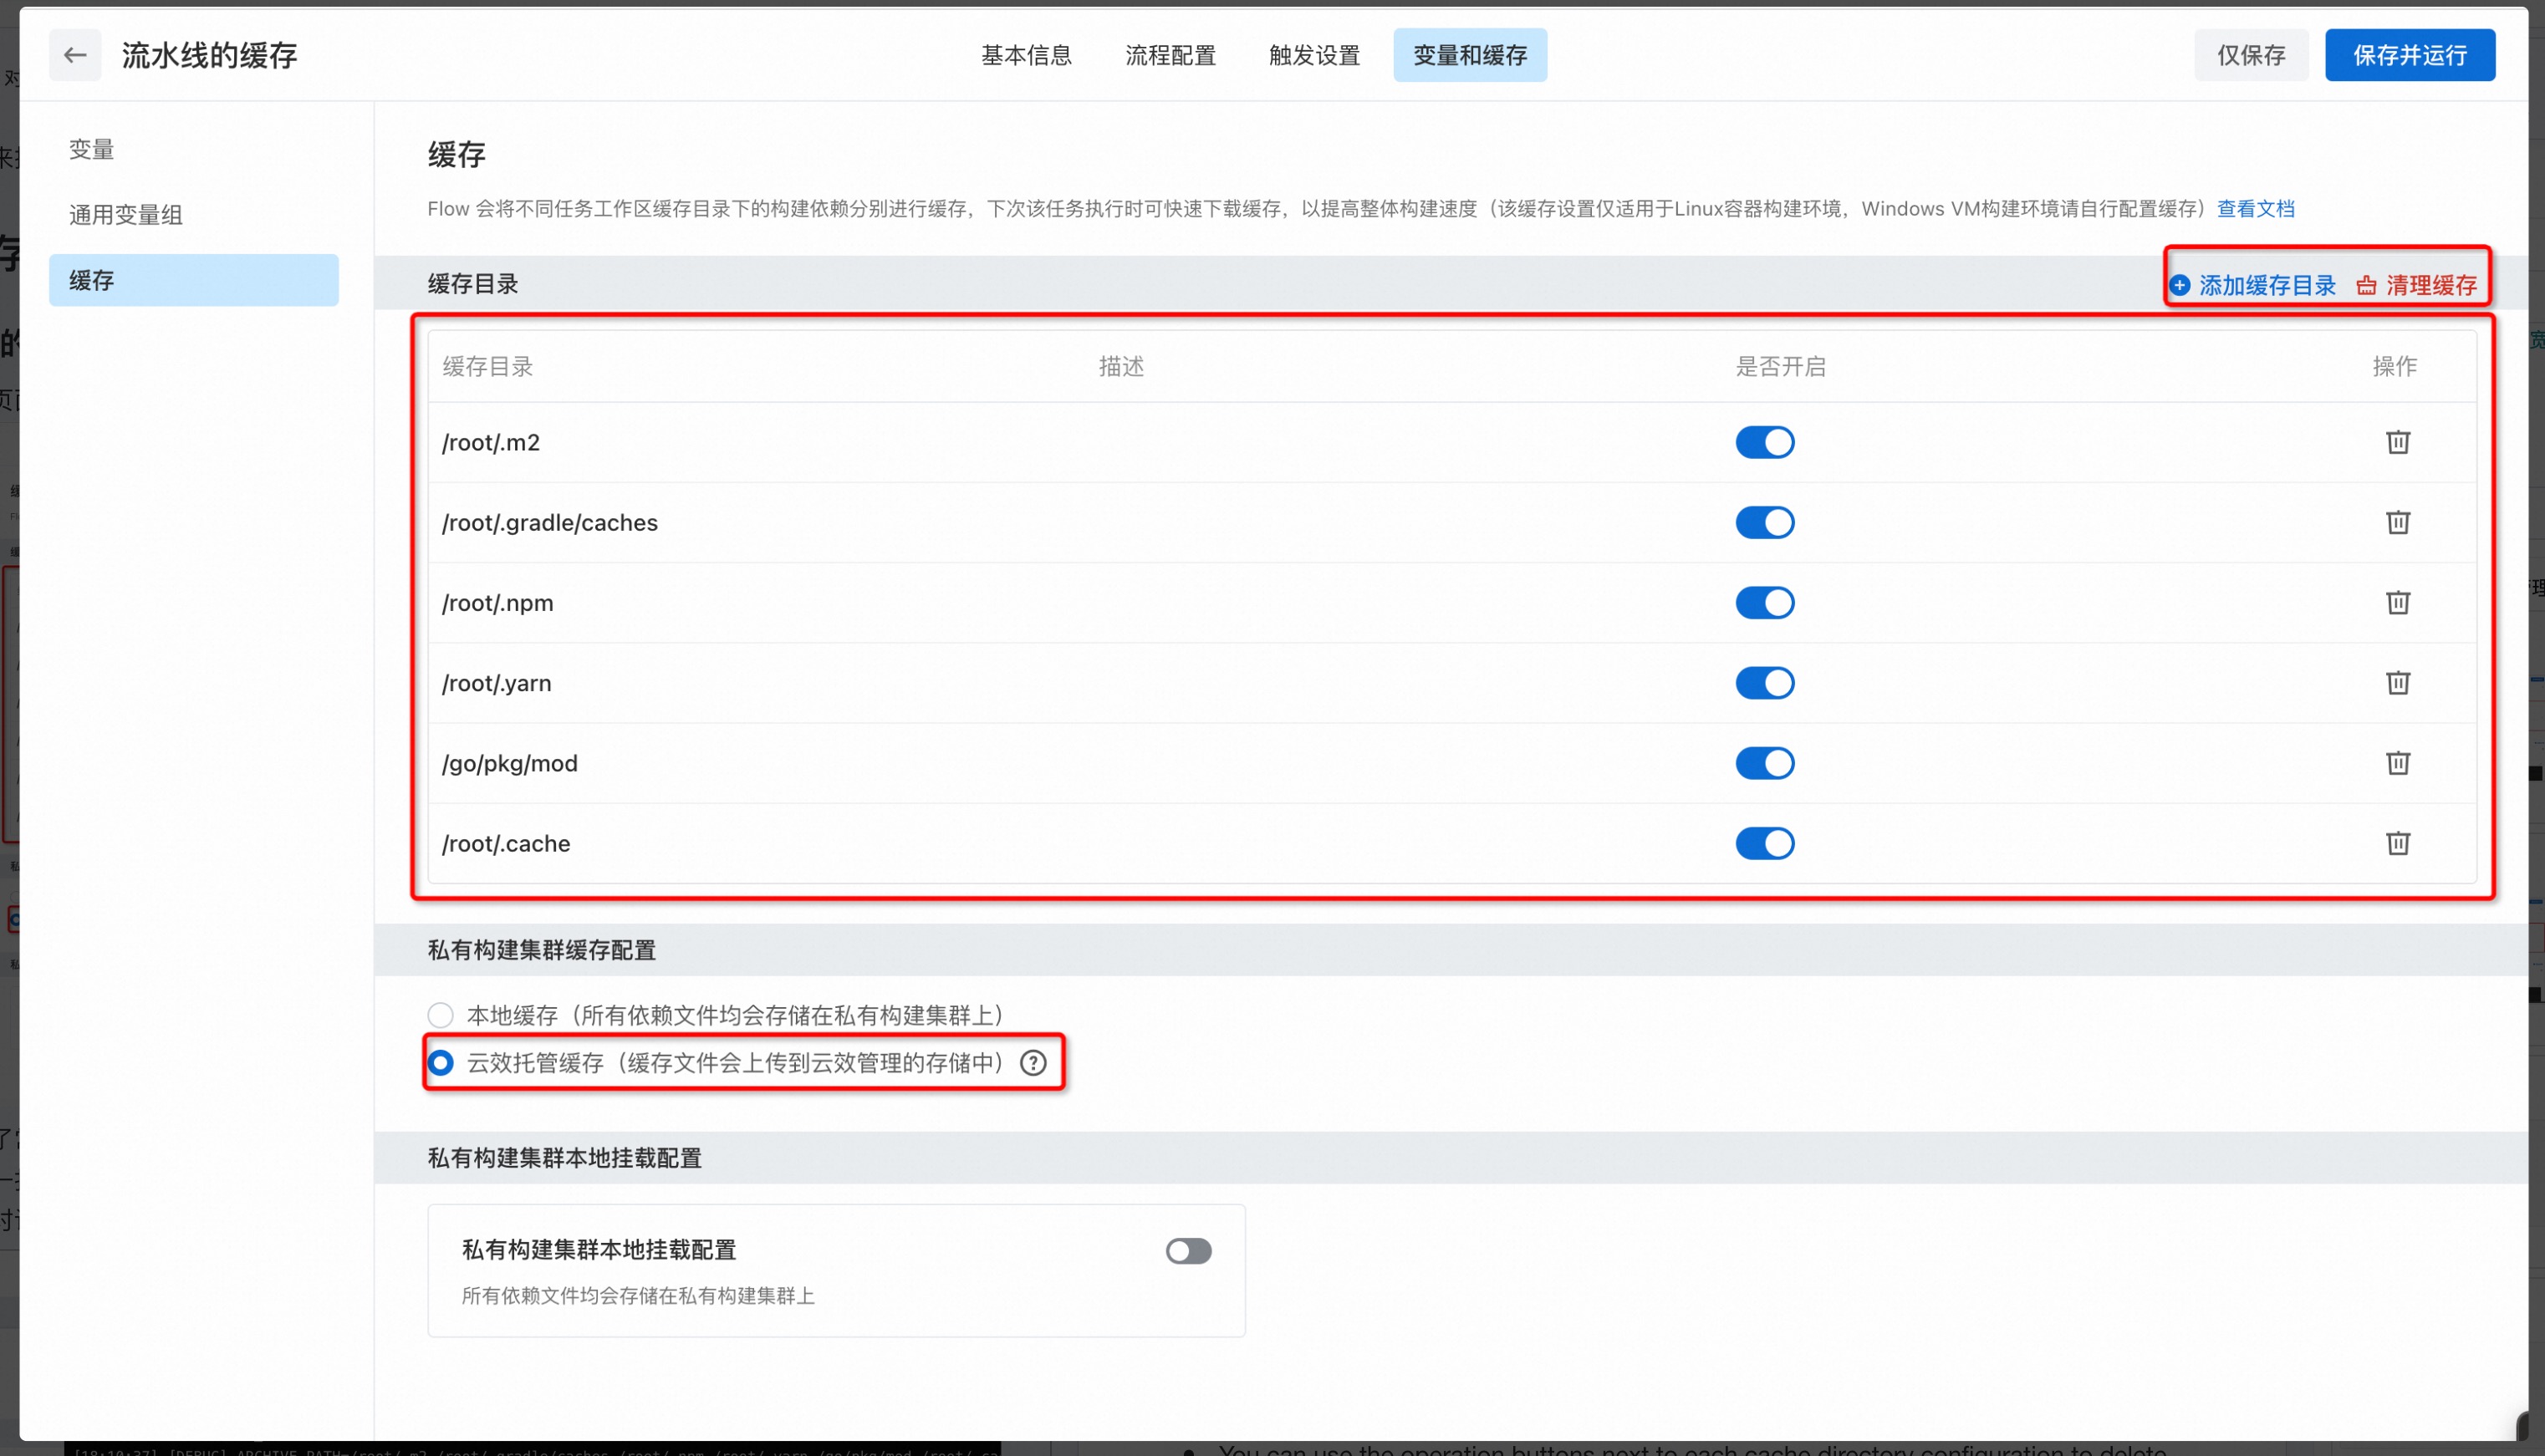Delete the /root/.gradle/caches cache directory

[x=2397, y=522]
